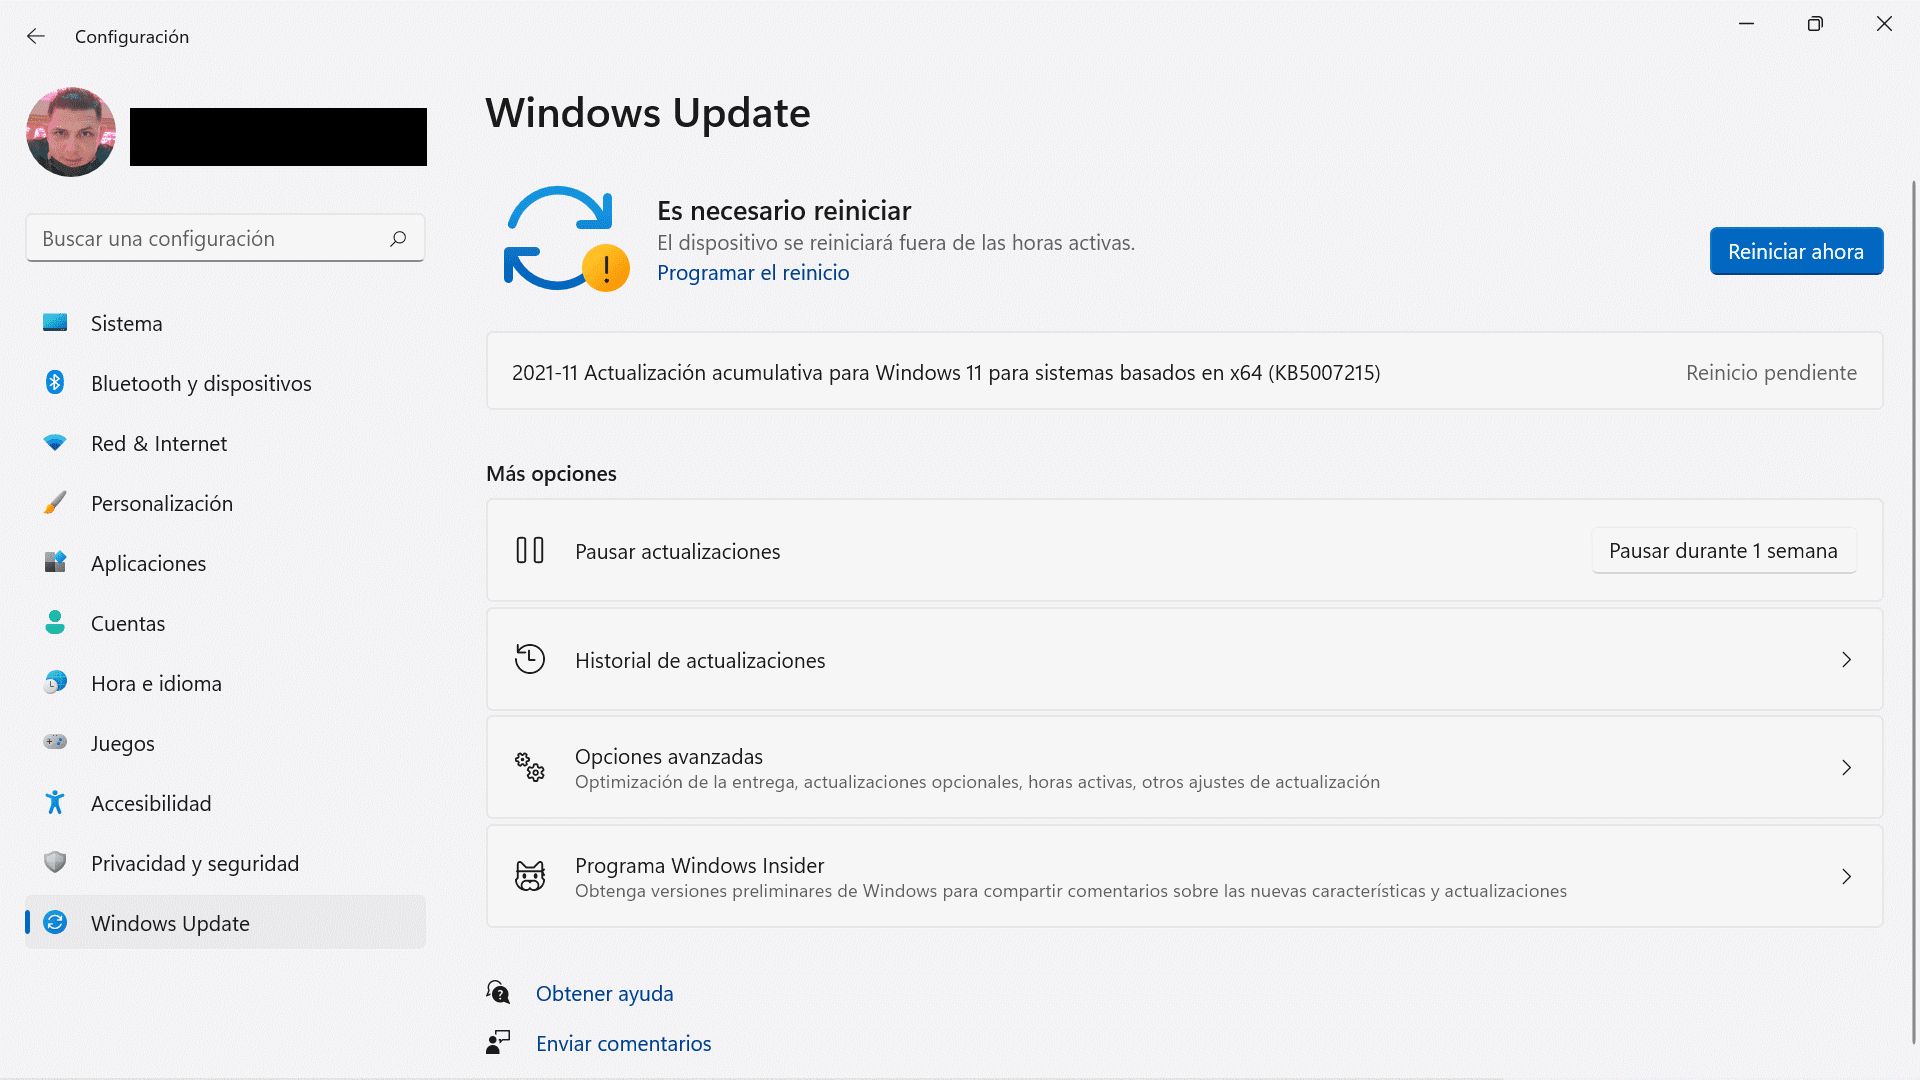This screenshot has height=1080, width=1920.
Task: Open Accesibilidad label
Action: [151, 803]
